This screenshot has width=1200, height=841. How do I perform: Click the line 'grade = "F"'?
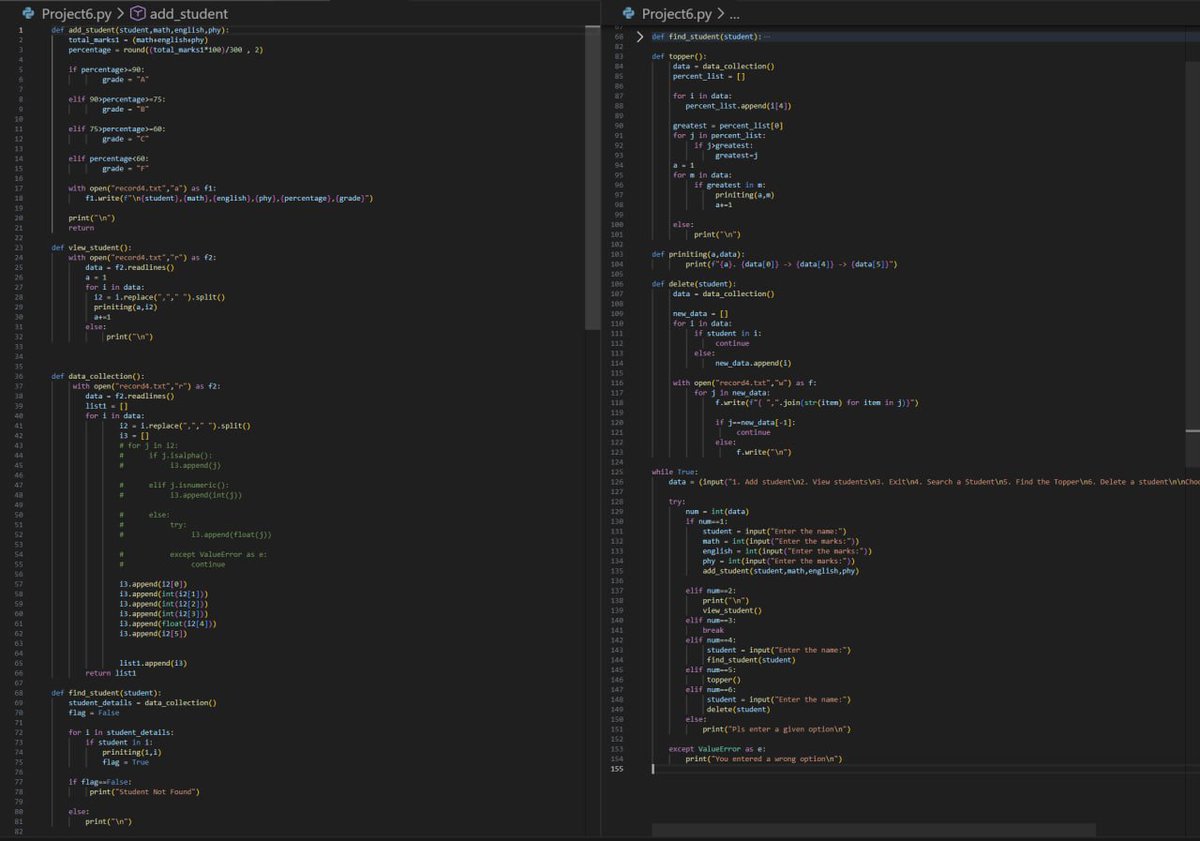pos(125,168)
